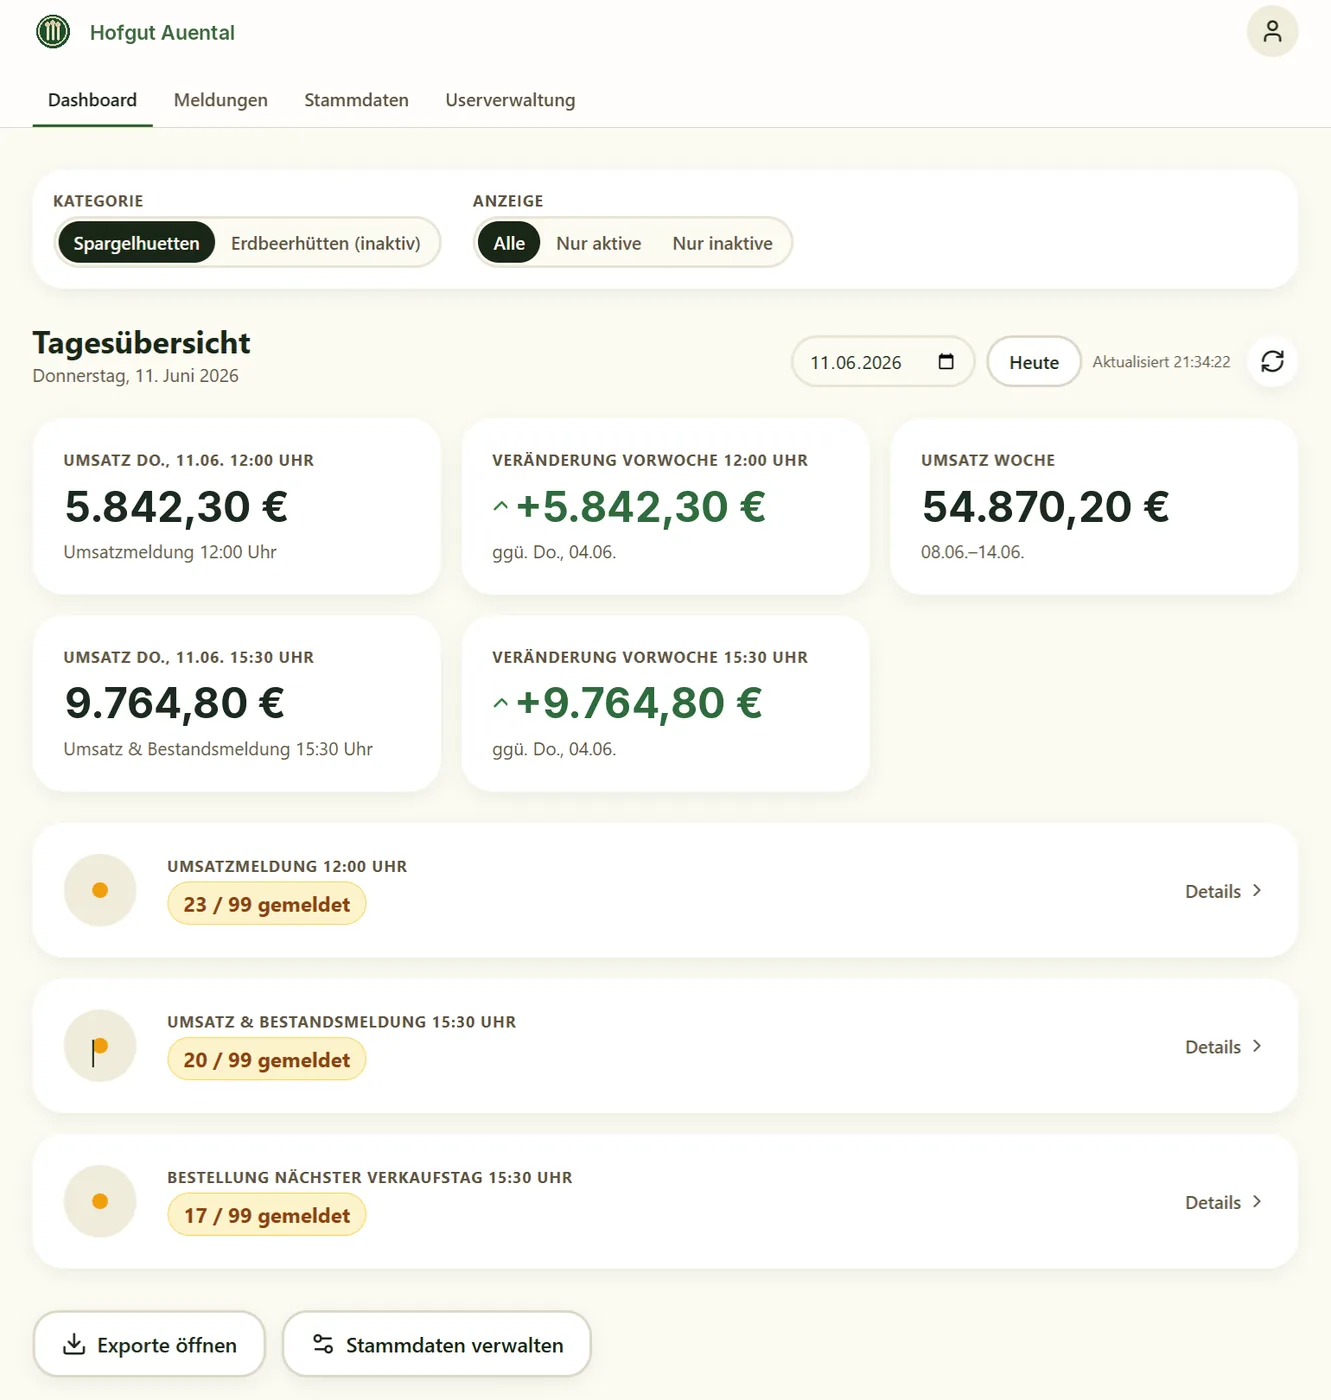Click the Heute button
Image resolution: width=1331 pixels, height=1400 pixels.
tap(1034, 362)
